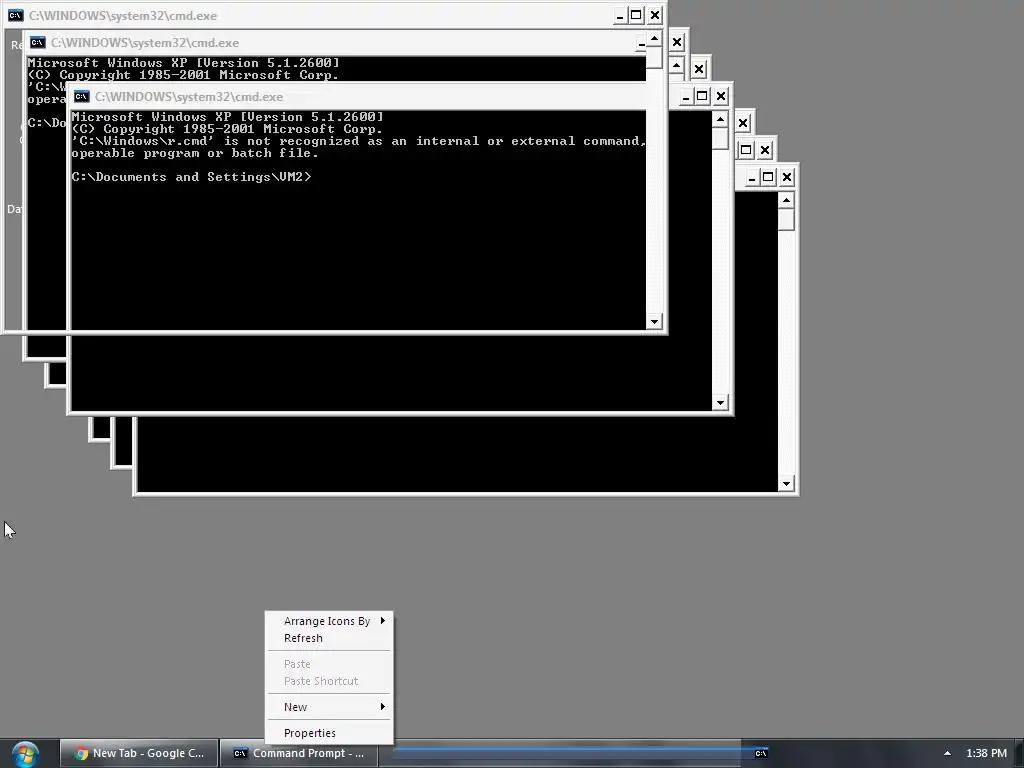
Task: Click the Chrome icon in the taskbar button
Action: point(81,754)
